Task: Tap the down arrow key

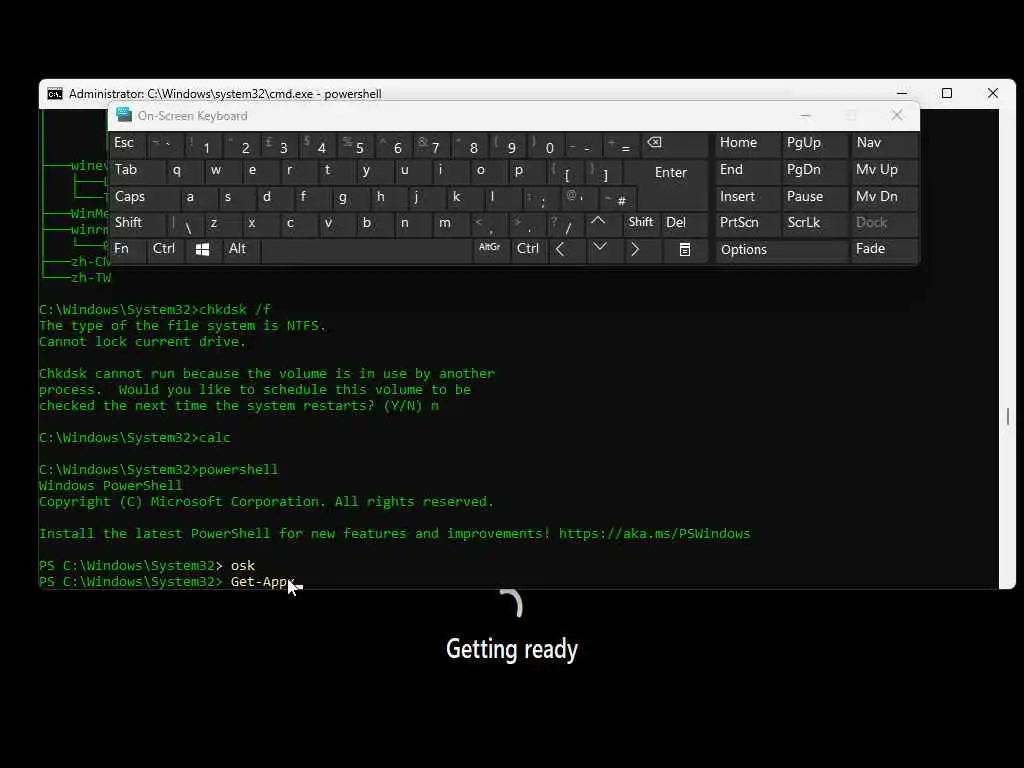Action: 600,247
